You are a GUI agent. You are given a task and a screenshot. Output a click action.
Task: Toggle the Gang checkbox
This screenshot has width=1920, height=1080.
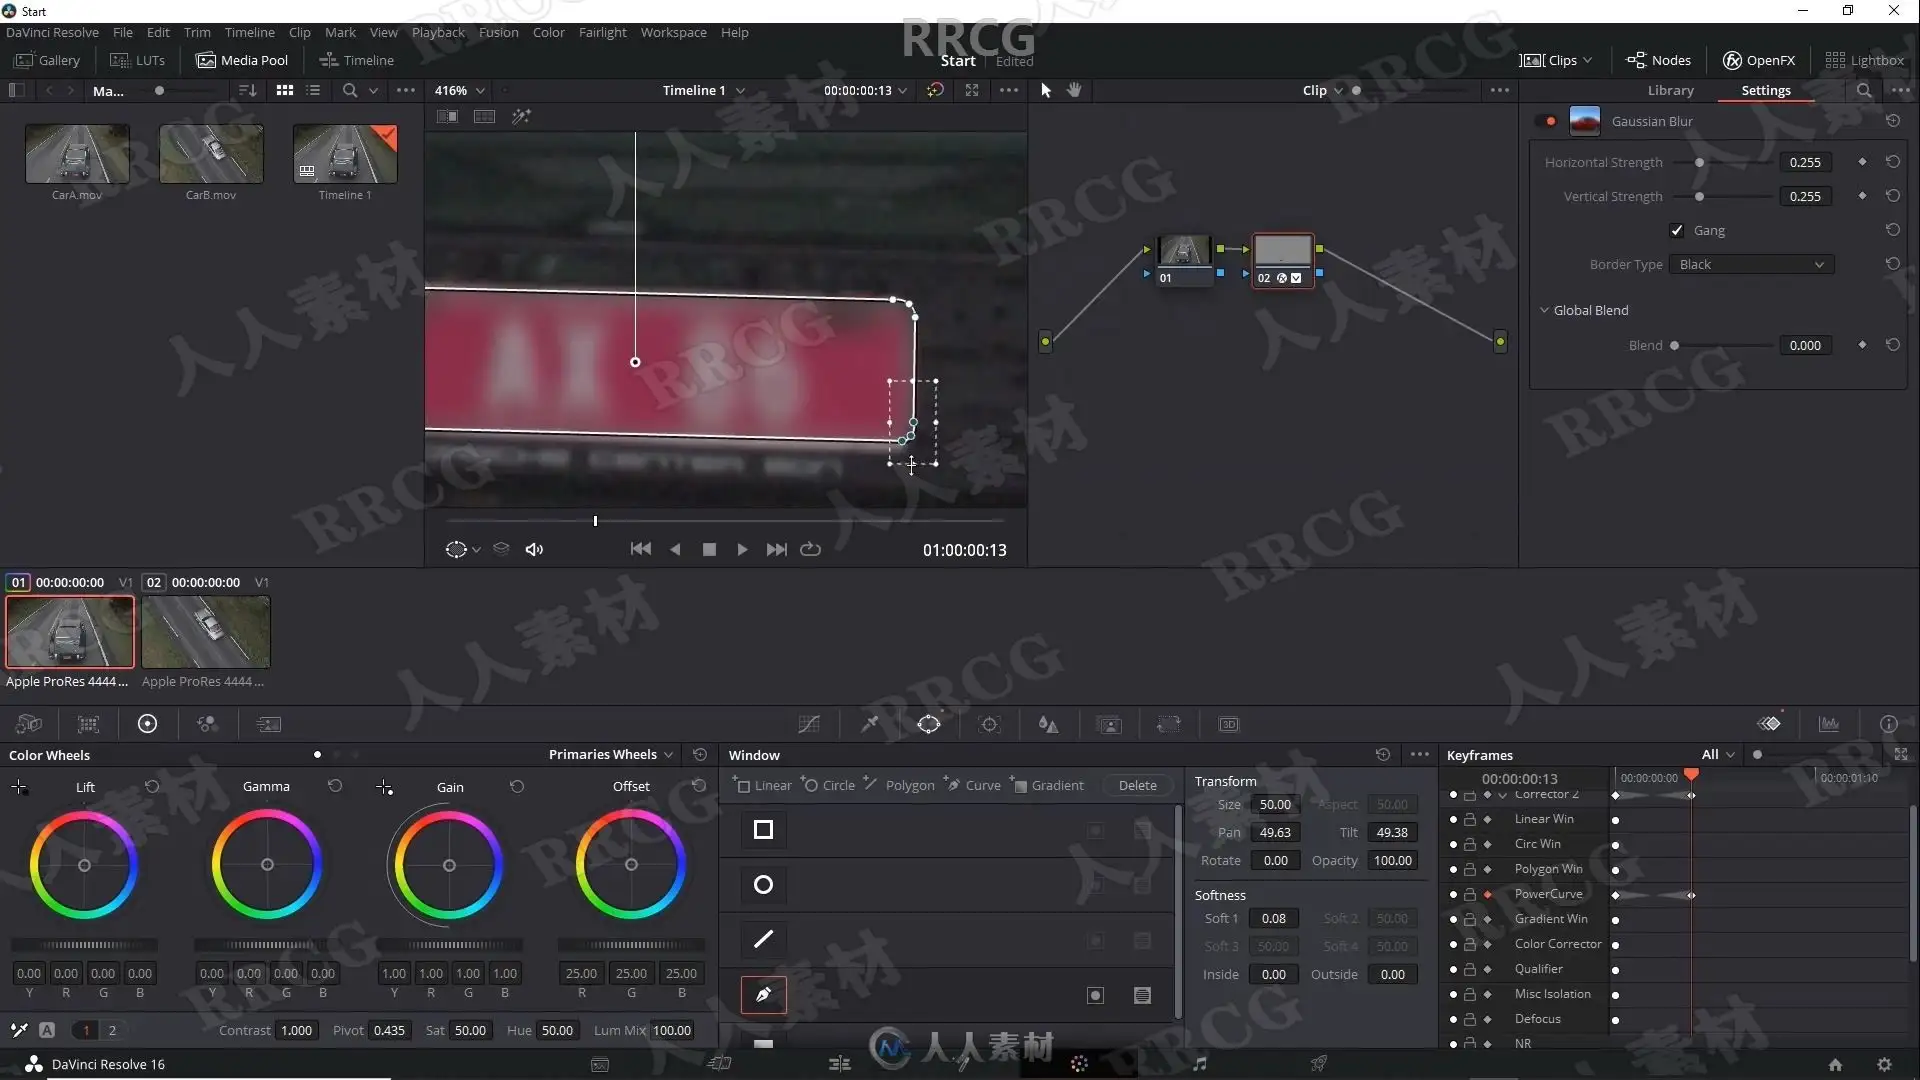click(1677, 231)
